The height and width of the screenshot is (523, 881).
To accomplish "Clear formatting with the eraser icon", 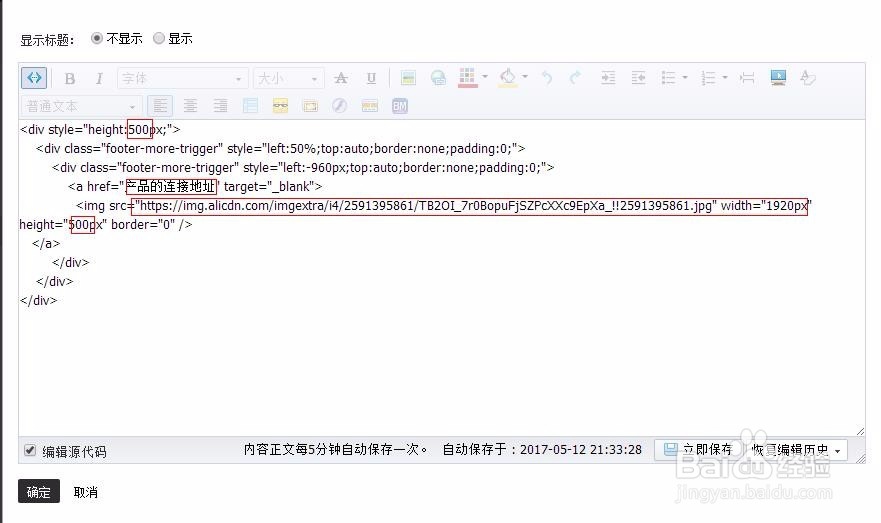I will pos(808,78).
